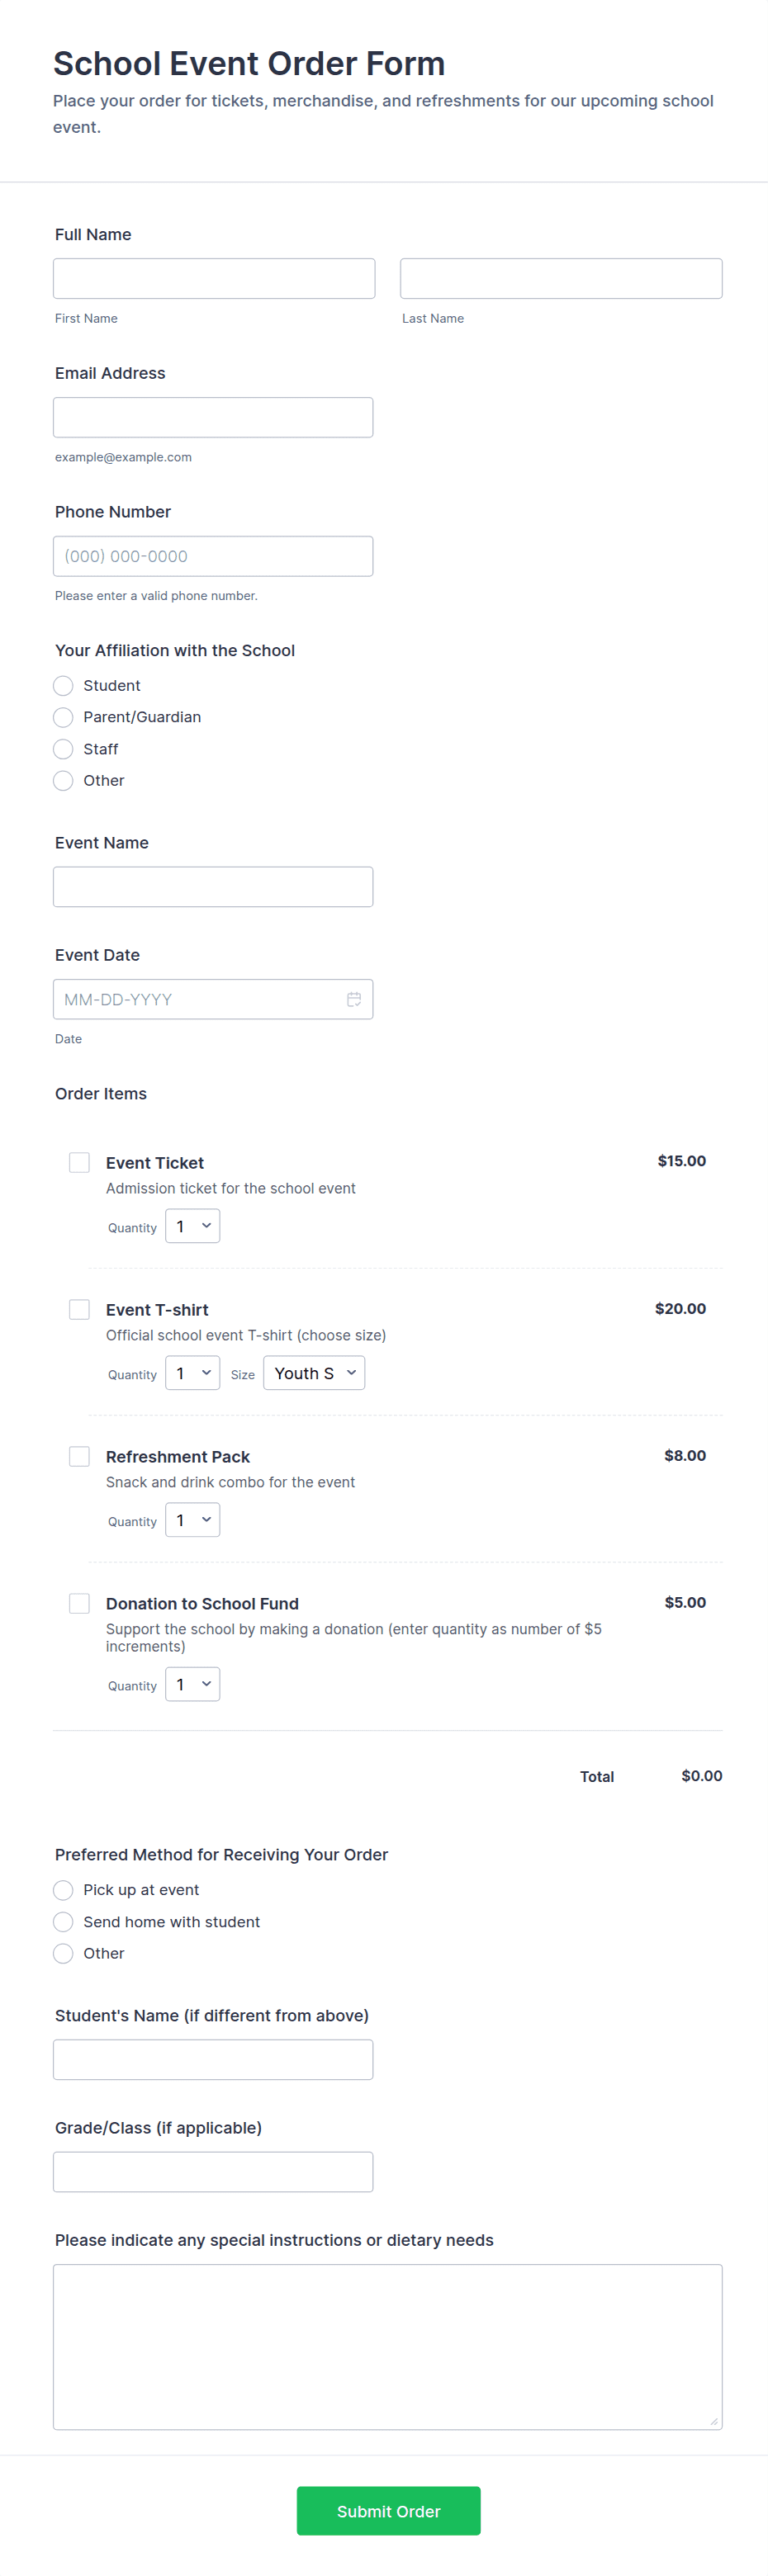Open Refreshment Pack quantity selector
This screenshot has width=768, height=2576.
click(x=193, y=1520)
